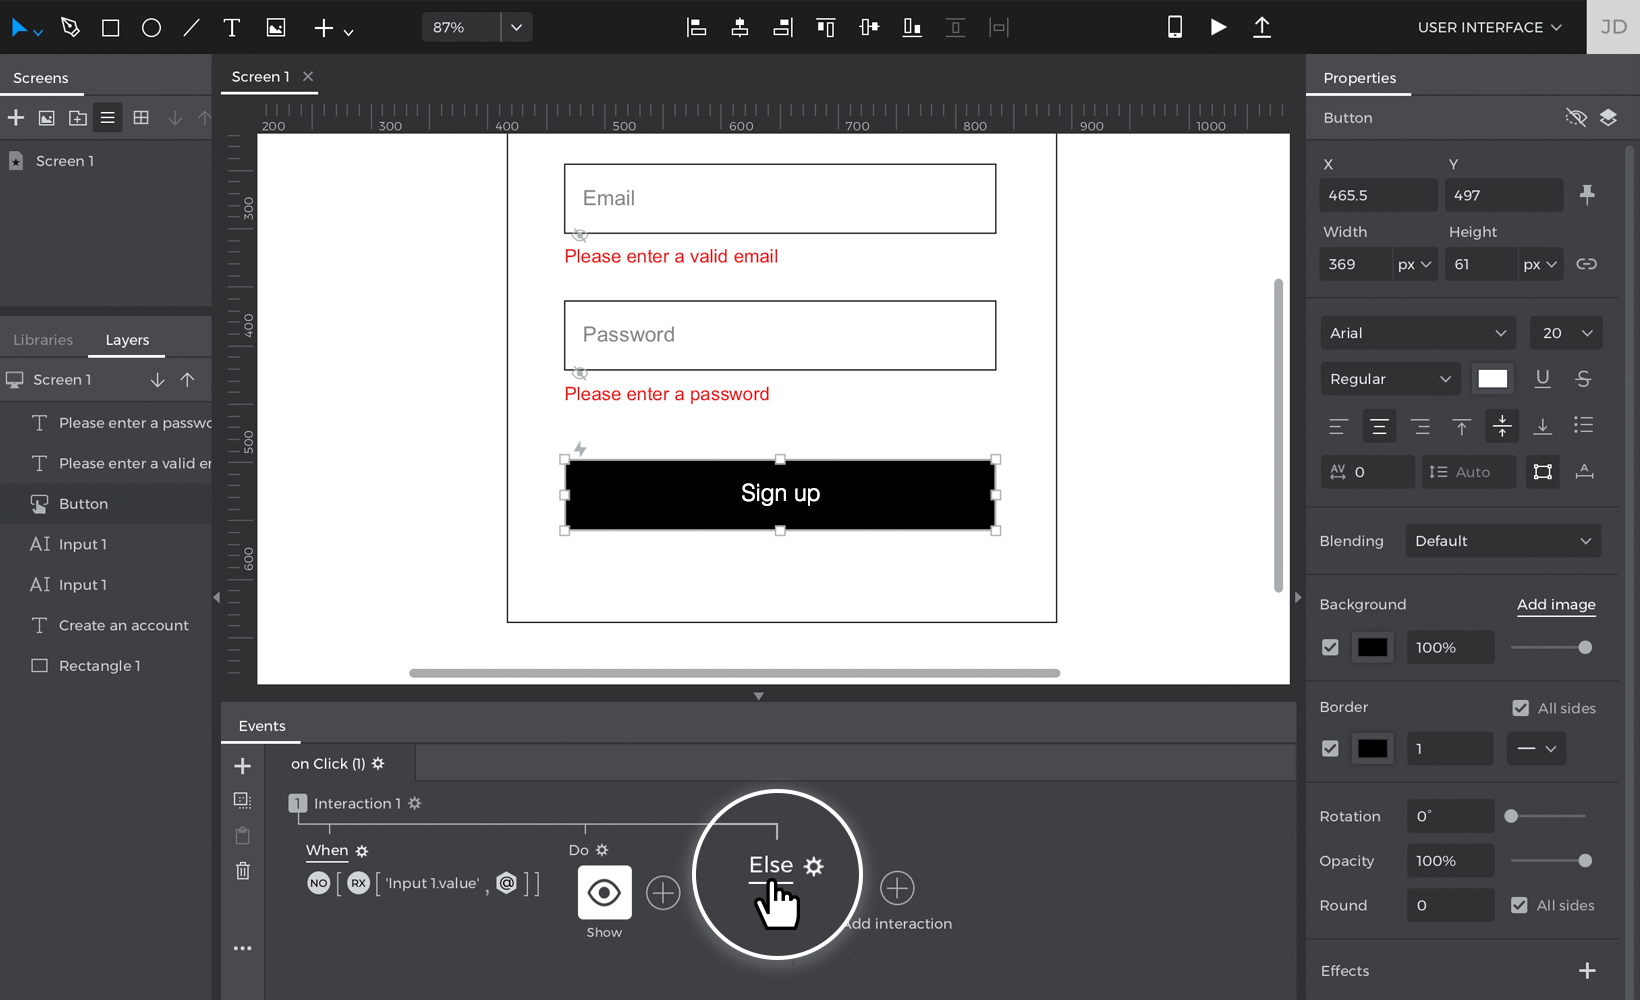
Task: Align selected elements to left
Action: coord(696,28)
